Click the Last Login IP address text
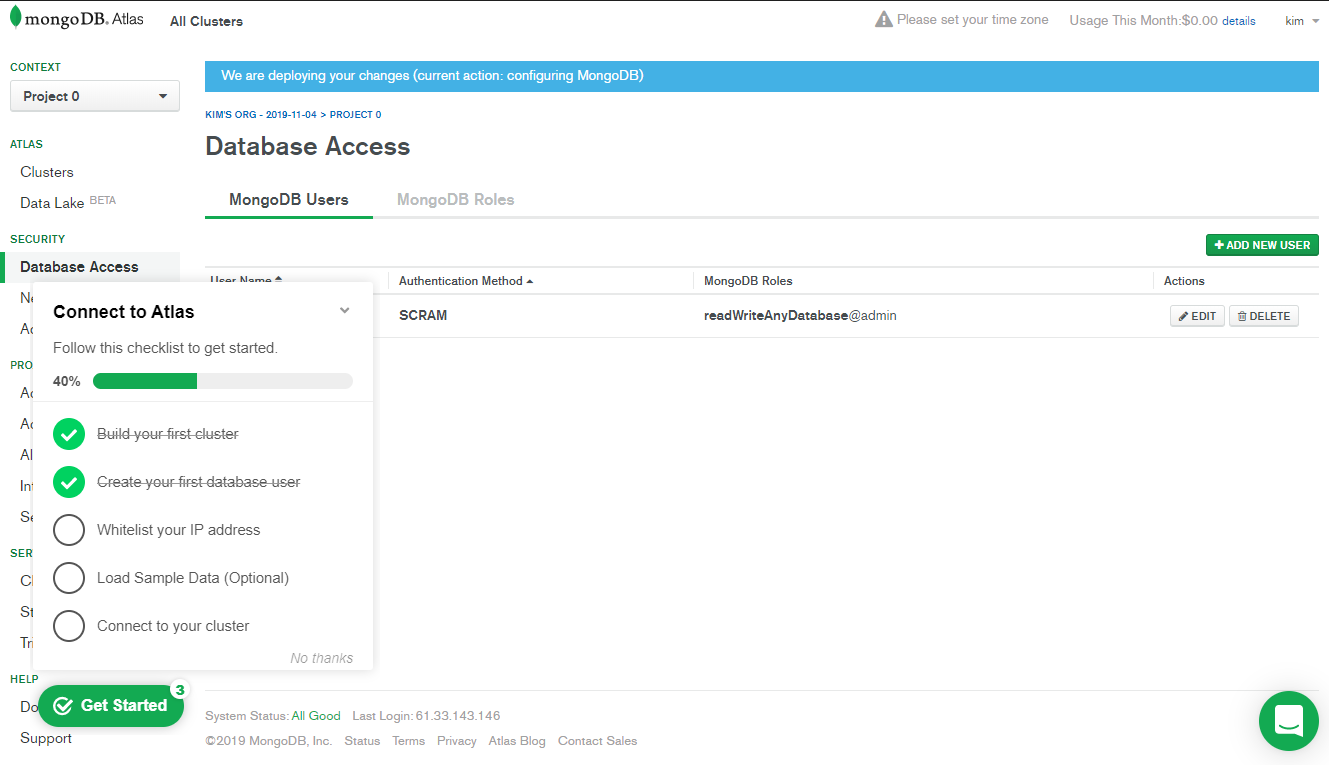1329x765 pixels. 458,716
